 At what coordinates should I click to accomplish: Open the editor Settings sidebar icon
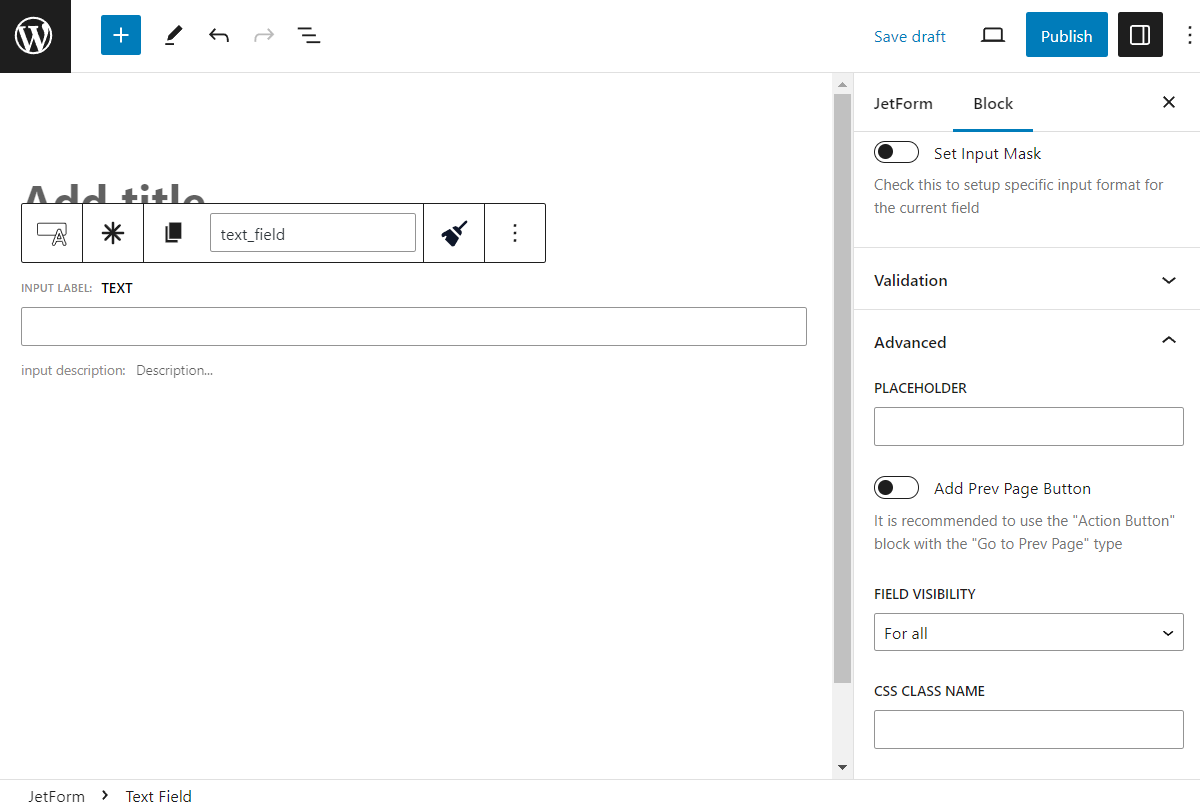point(1140,35)
